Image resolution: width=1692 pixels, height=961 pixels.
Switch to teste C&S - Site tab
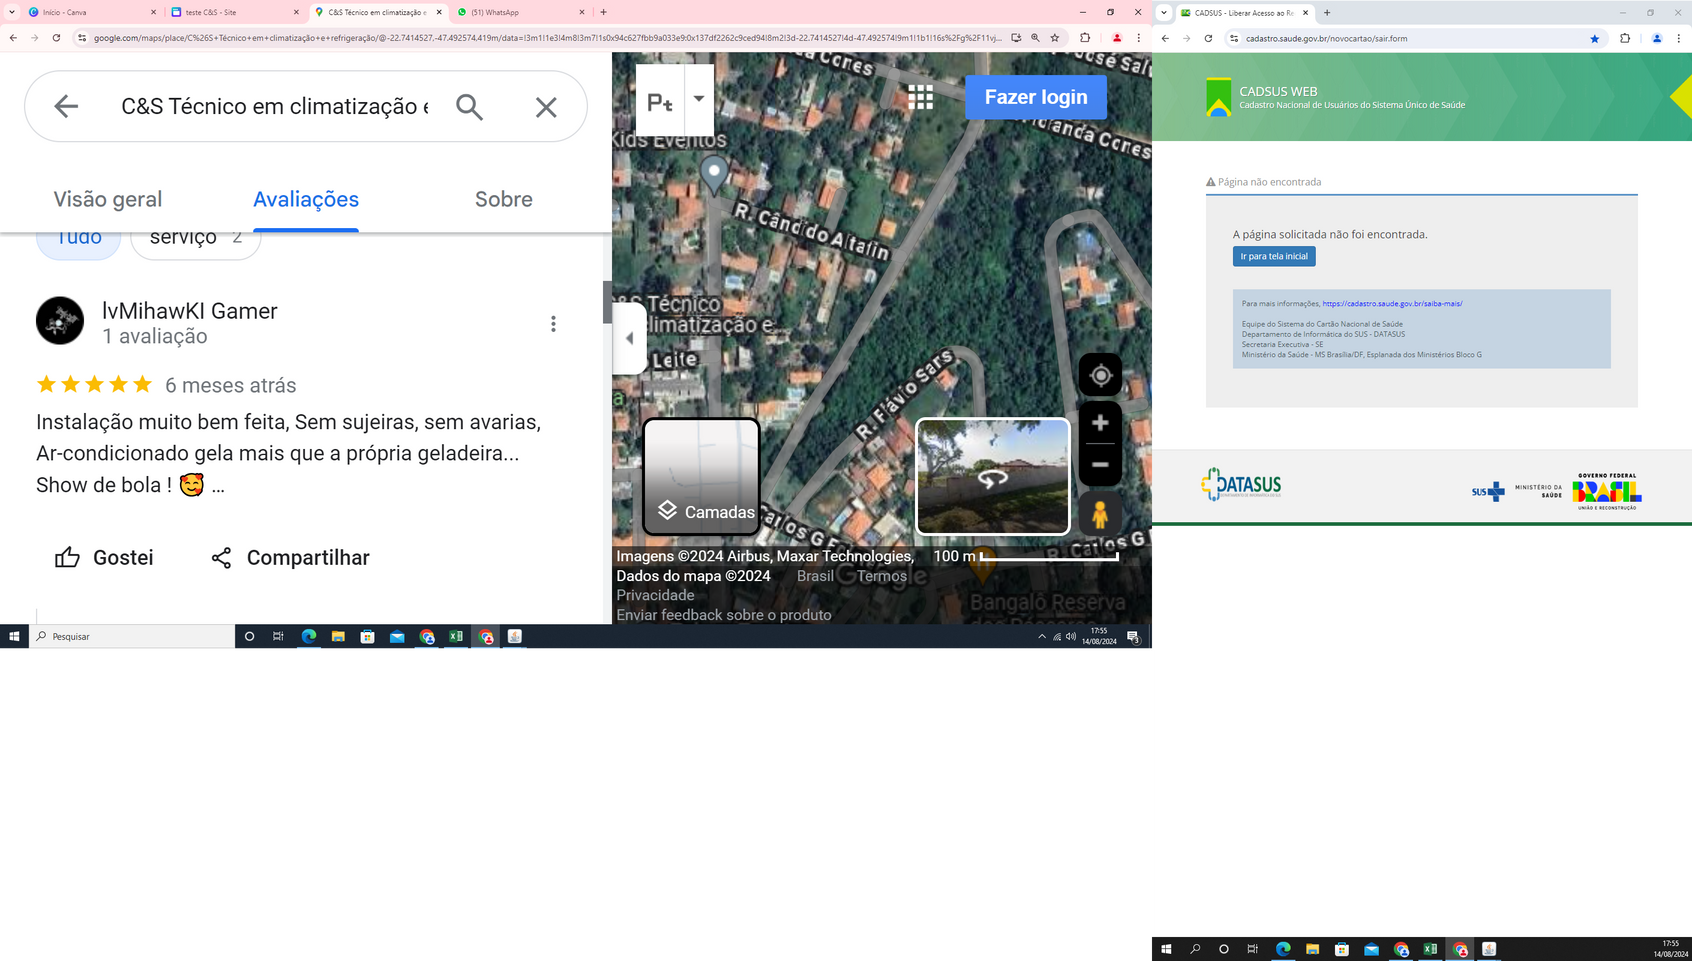point(234,12)
